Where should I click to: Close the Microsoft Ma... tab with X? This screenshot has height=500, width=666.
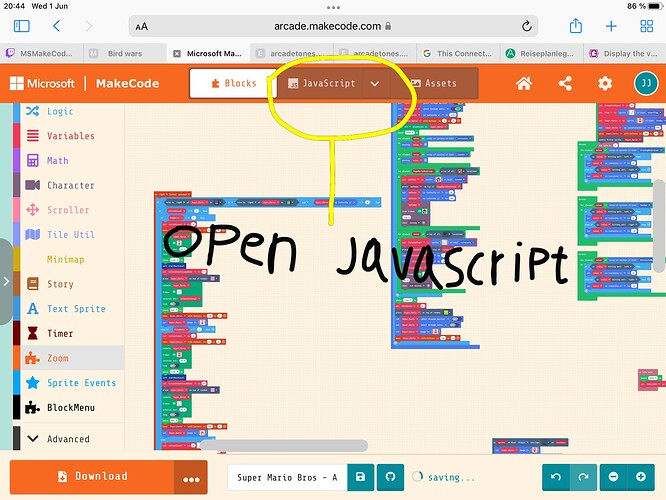point(177,54)
